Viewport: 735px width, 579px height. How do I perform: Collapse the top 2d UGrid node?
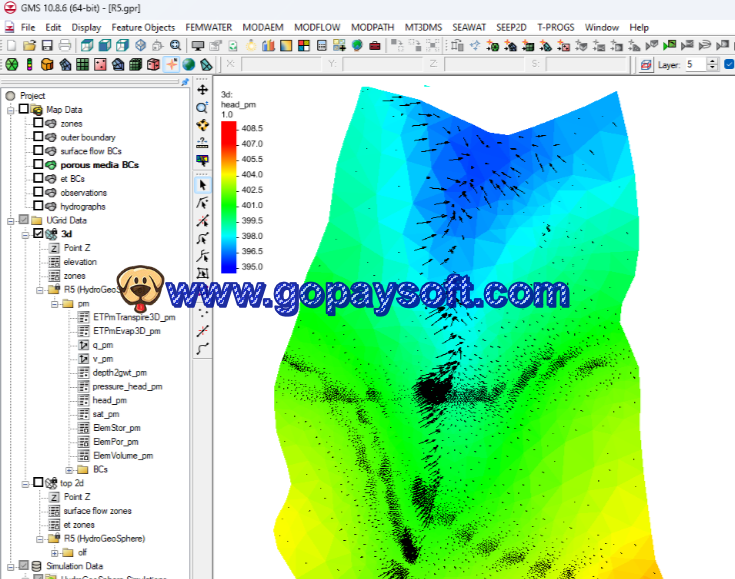point(25,484)
